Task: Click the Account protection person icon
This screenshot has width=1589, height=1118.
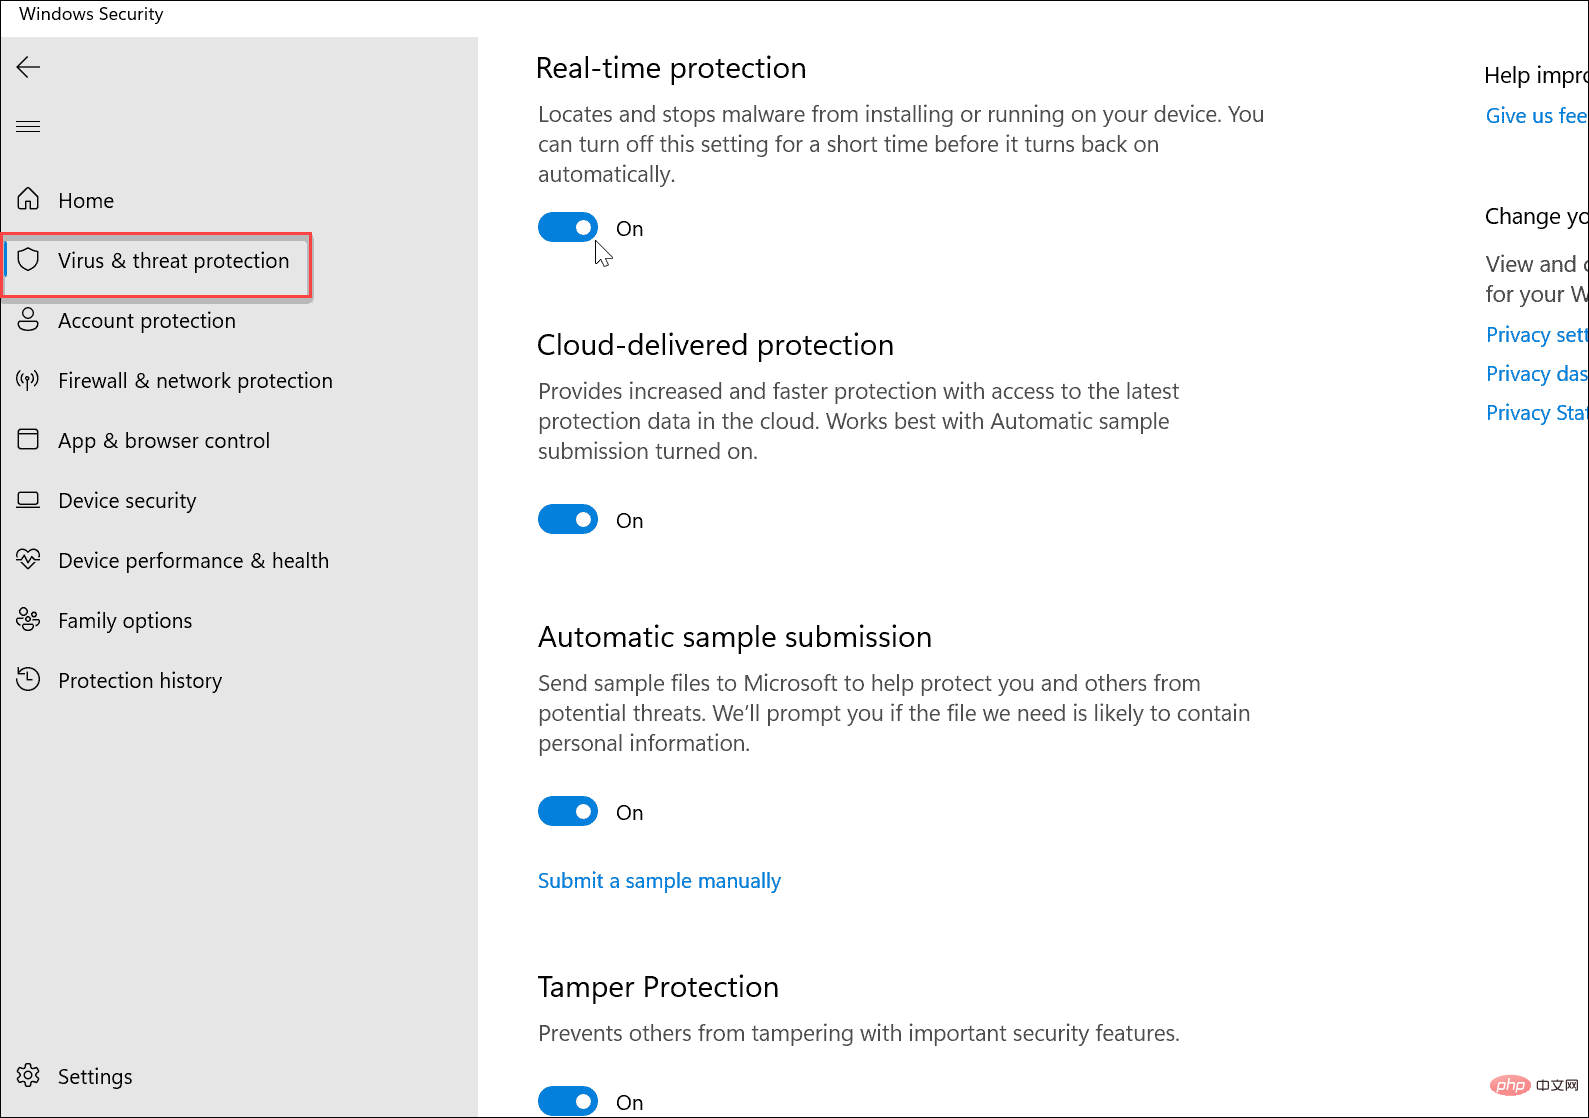Action: coord(28,319)
